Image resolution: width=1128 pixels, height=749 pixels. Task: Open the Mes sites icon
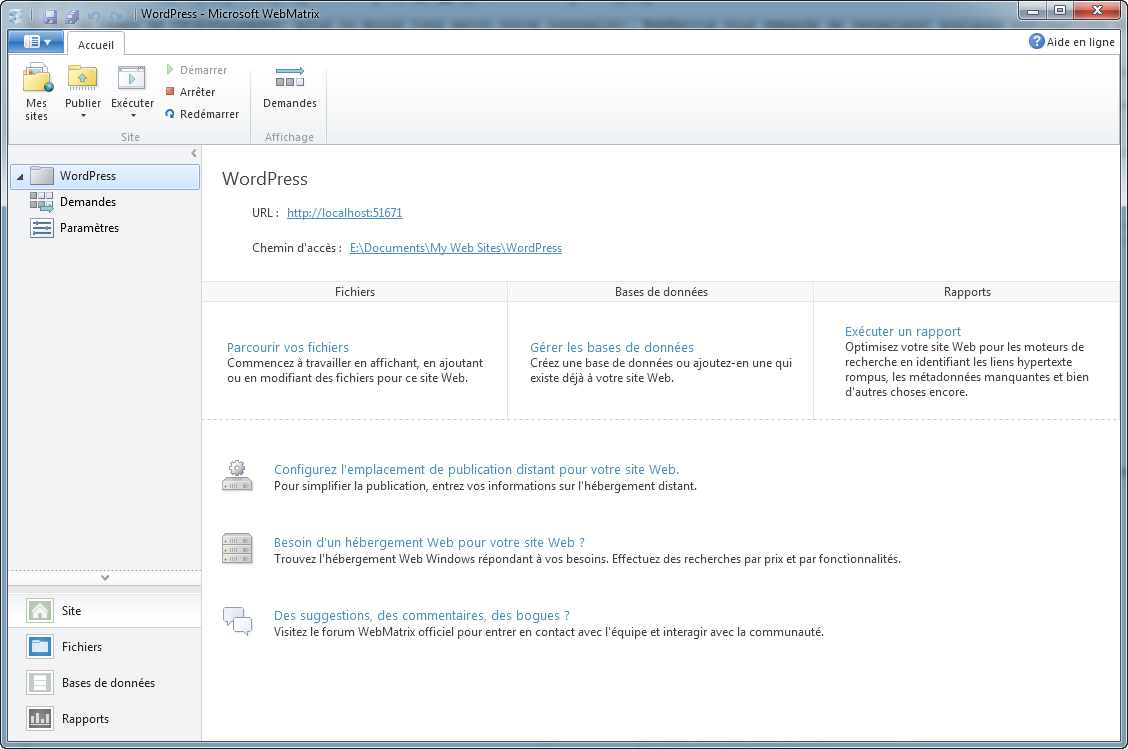(37, 79)
